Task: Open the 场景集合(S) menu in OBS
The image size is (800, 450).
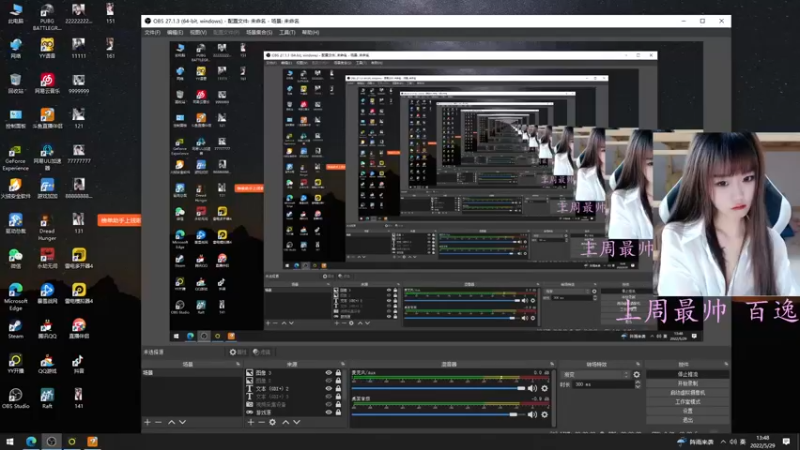Action: pyautogui.click(x=259, y=33)
